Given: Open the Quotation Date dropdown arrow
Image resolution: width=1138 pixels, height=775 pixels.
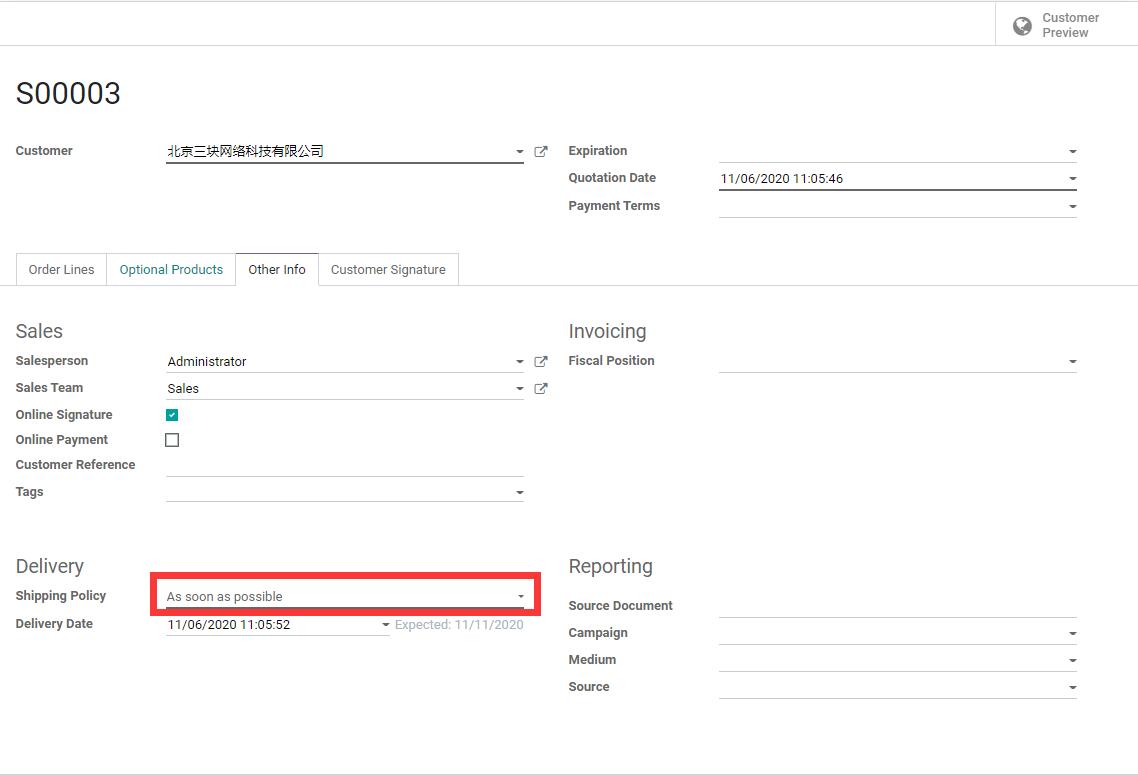Looking at the screenshot, I should pos(1073,179).
